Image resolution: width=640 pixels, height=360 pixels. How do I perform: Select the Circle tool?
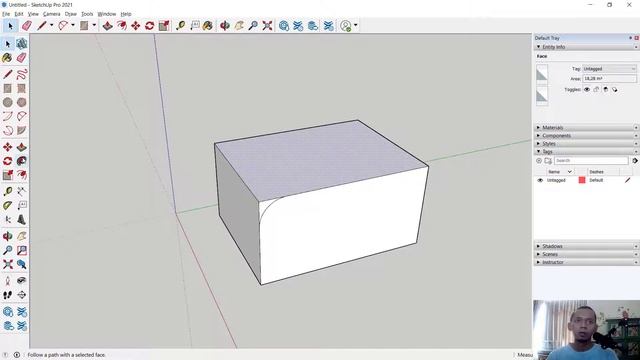click(7, 102)
